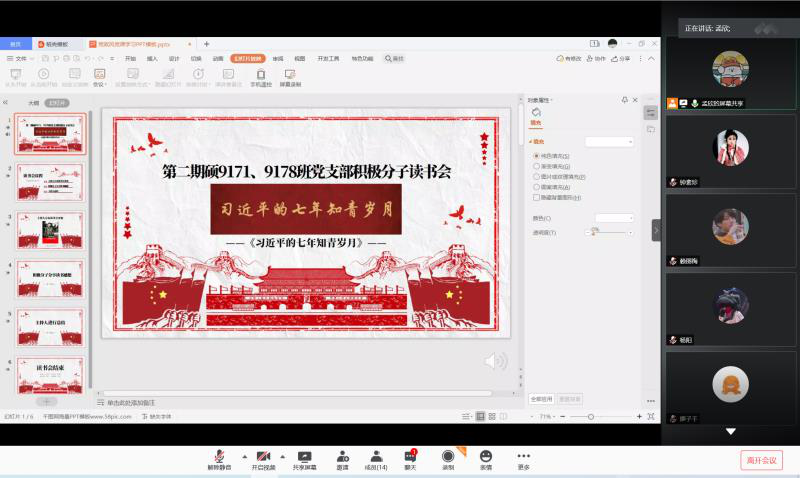The height and width of the screenshot is (478, 800).
Task: Click apply to all button
Action: pos(540,398)
